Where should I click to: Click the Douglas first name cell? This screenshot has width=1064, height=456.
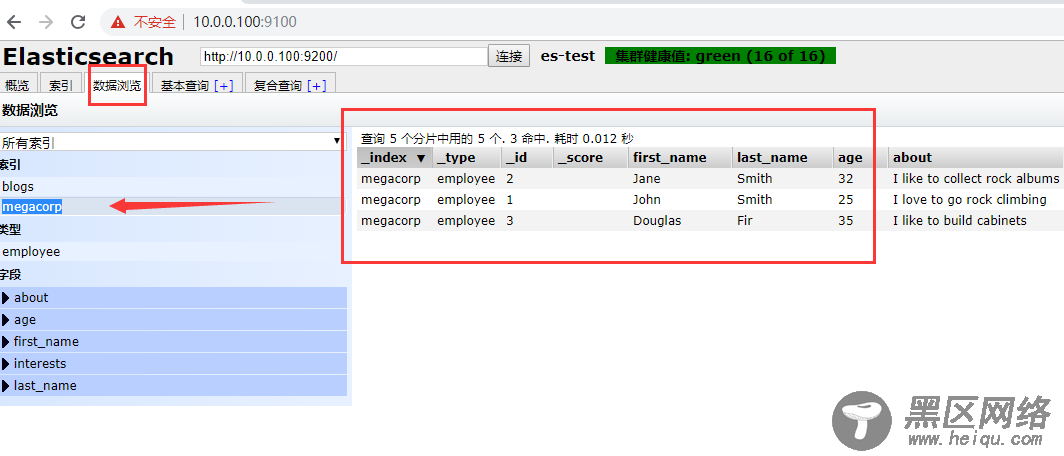[658, 221]
